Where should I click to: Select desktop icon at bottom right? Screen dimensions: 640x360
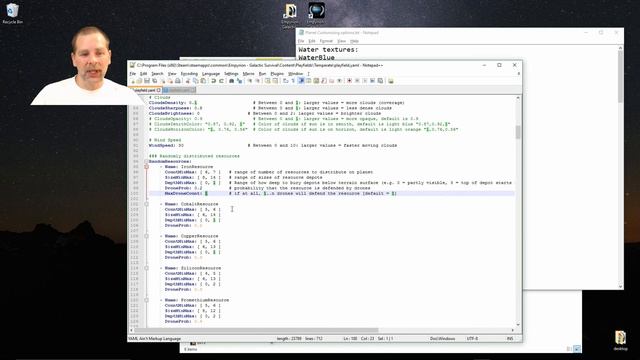[620, 340]
